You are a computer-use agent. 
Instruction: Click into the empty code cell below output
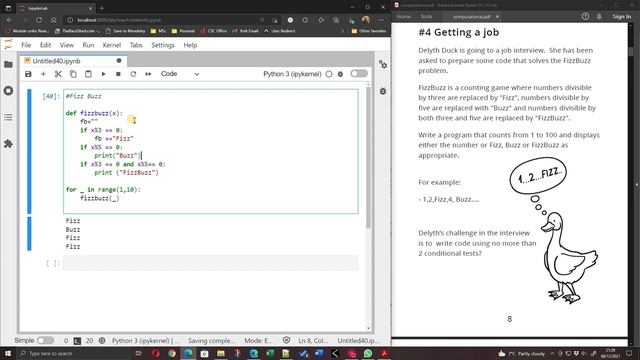click(211, 263)
